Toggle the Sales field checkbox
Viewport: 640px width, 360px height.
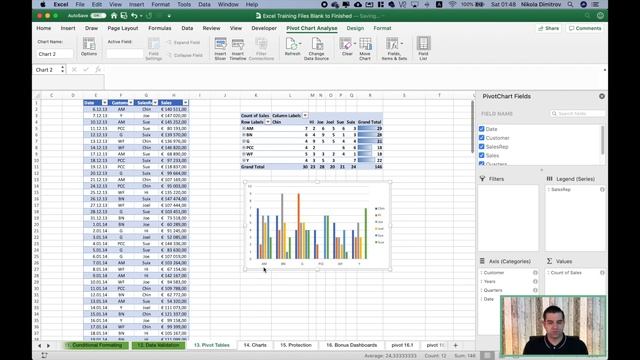[482, 155]
